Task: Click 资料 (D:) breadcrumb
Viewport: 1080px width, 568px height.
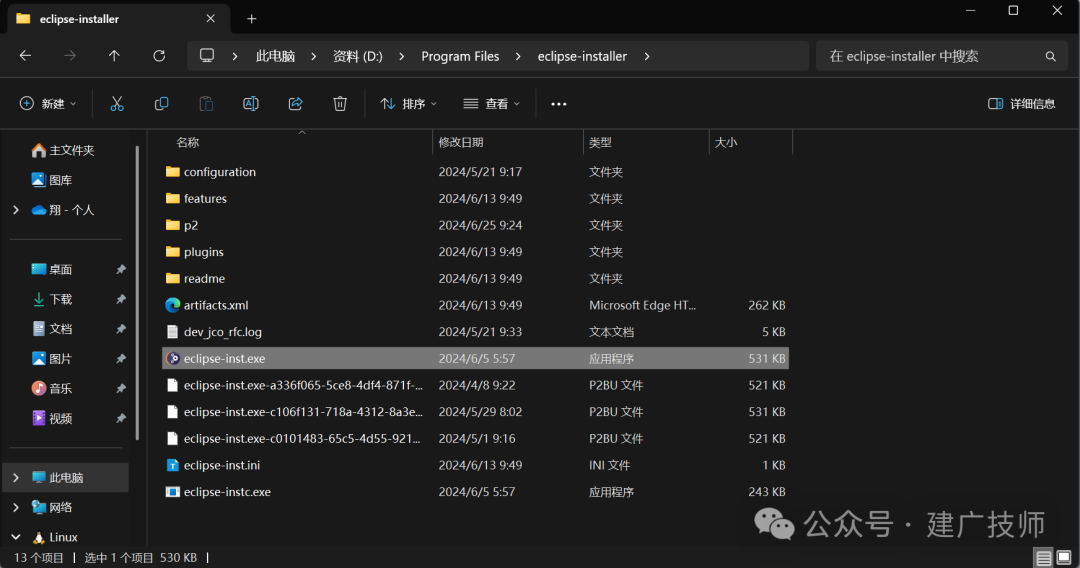Action: tap(357, 56)
